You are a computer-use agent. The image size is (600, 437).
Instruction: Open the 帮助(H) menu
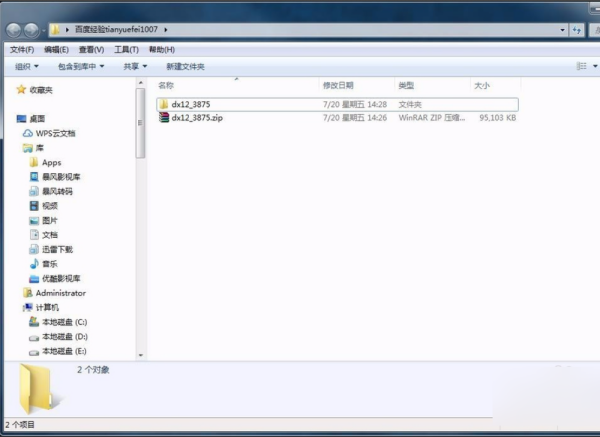tap(161, 49)
